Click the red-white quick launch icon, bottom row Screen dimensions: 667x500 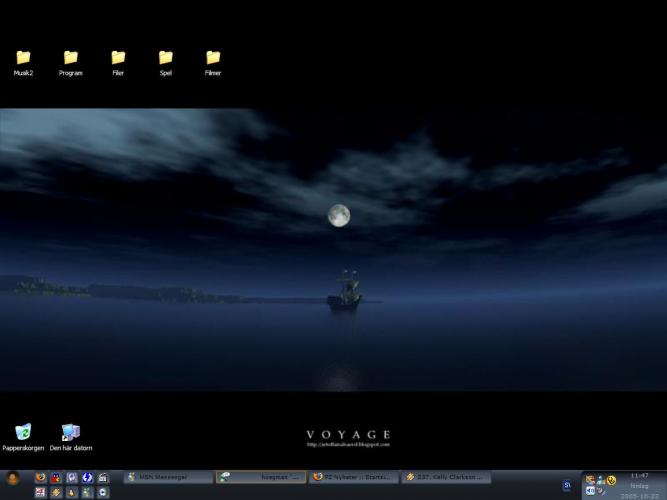[x=40, y=492]
